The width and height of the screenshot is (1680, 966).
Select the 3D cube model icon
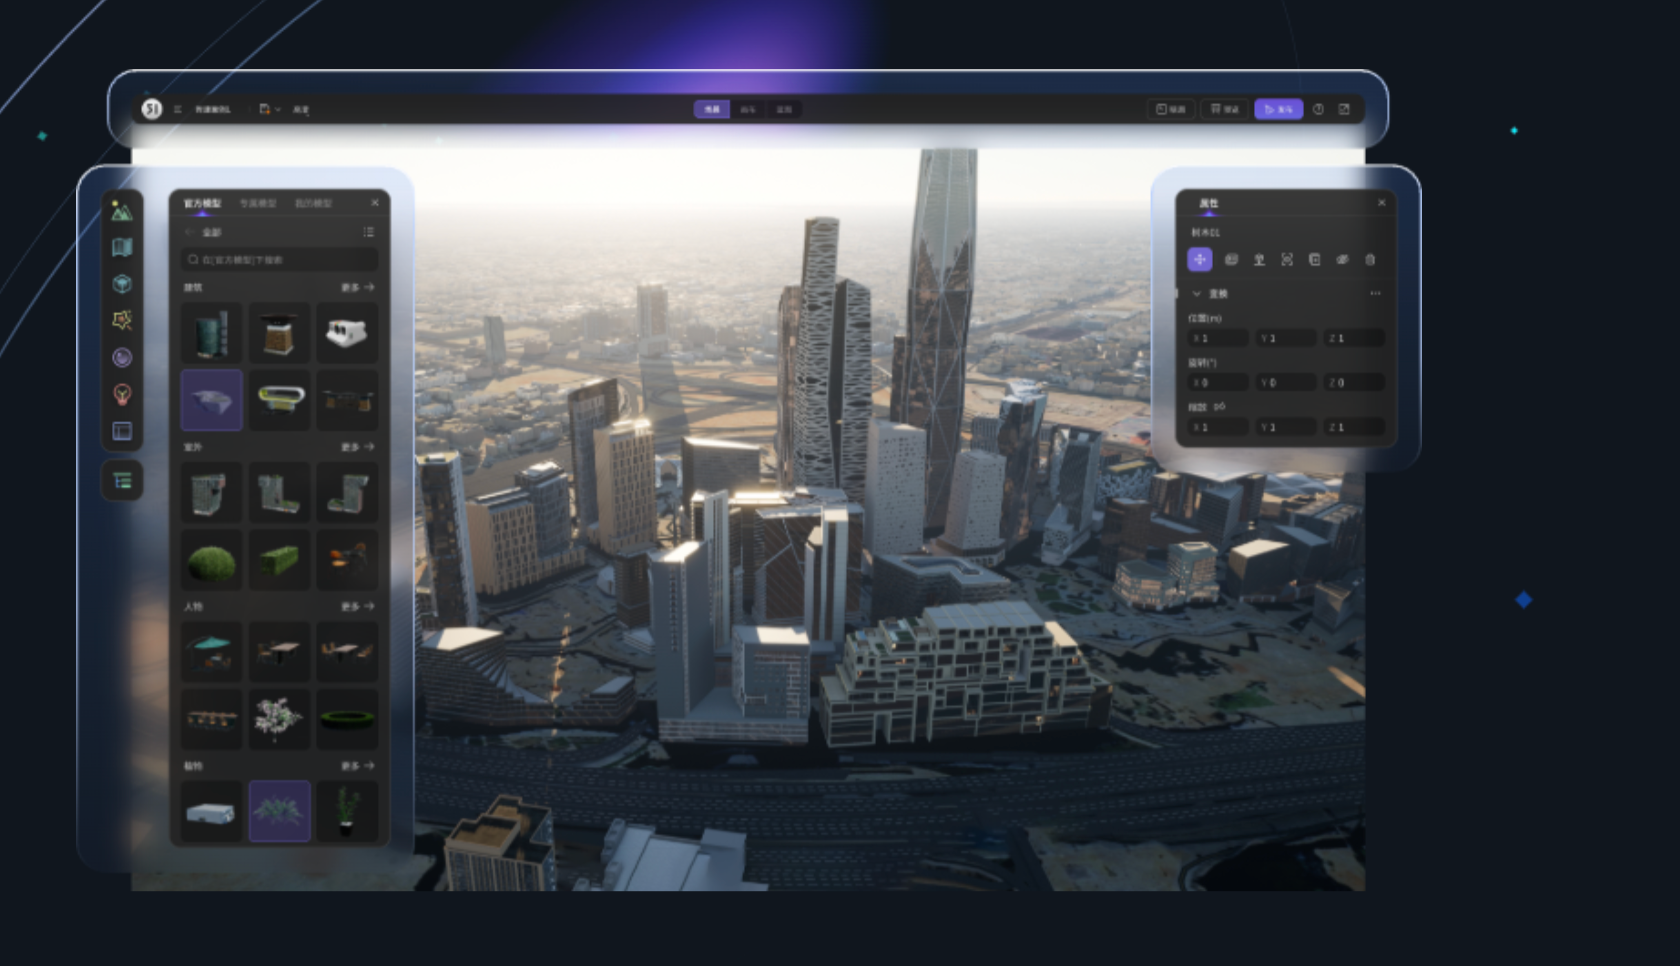(x=122, y=284)
